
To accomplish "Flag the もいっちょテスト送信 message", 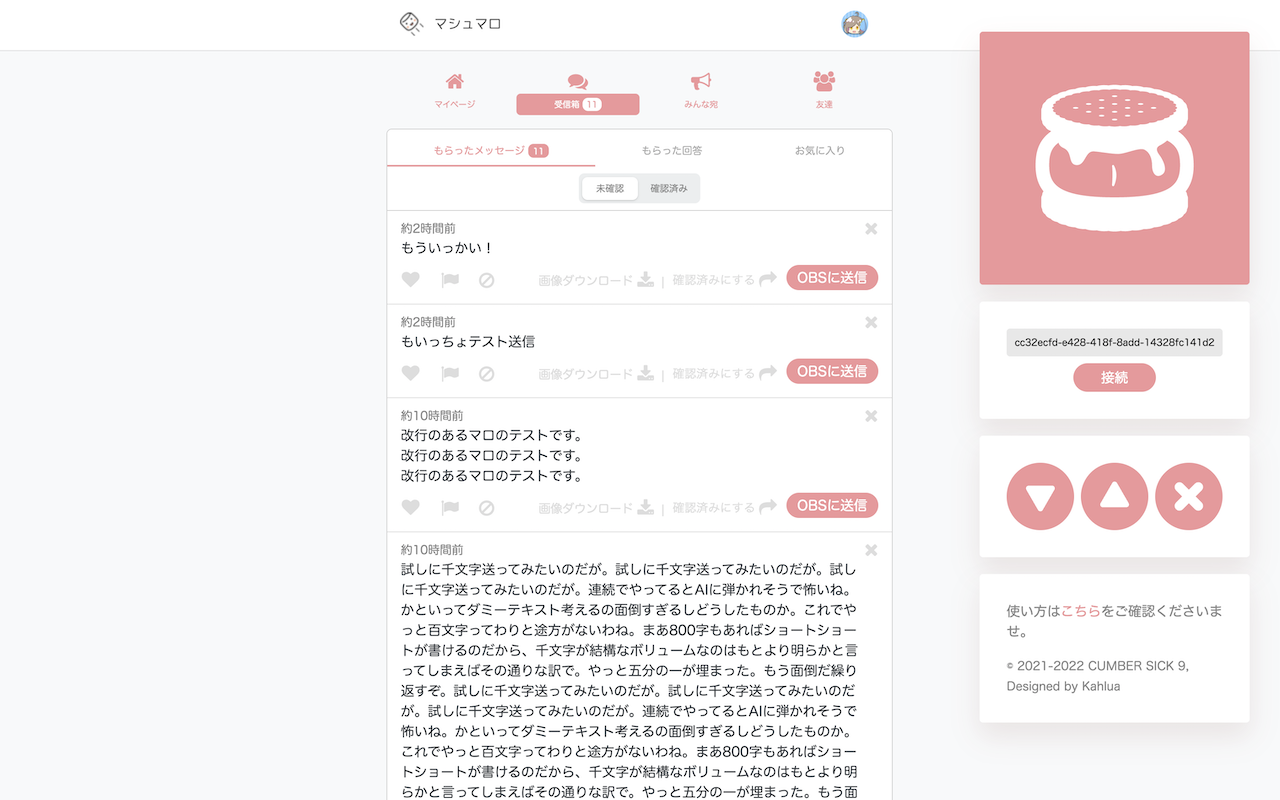I will 449,371.
